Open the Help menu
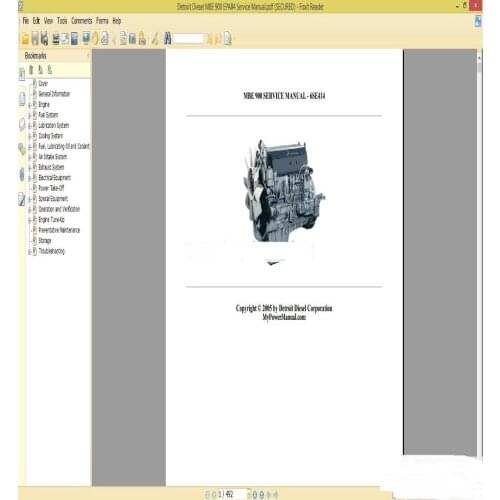Image resolution: width=500 pixels, height=500 pixels. coord(117,21)
